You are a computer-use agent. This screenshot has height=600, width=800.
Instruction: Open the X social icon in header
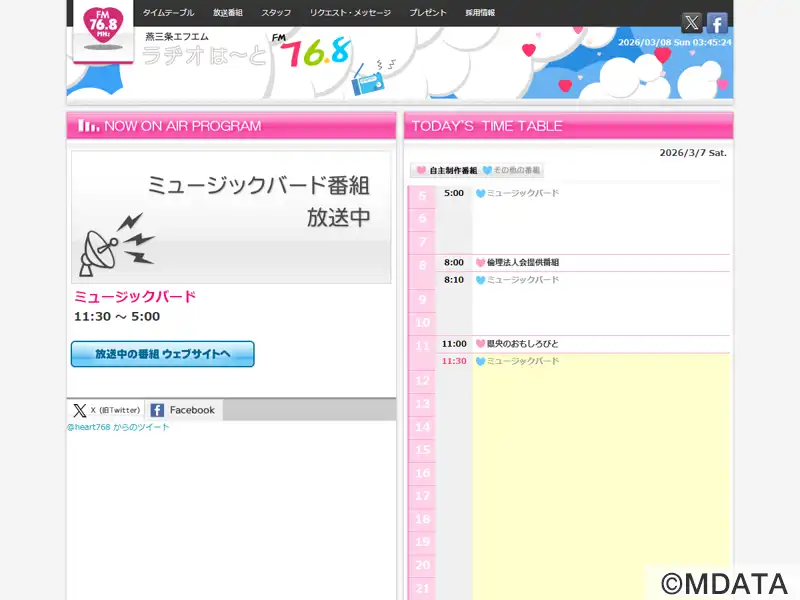pyautogui.click(x=692, y=23)
